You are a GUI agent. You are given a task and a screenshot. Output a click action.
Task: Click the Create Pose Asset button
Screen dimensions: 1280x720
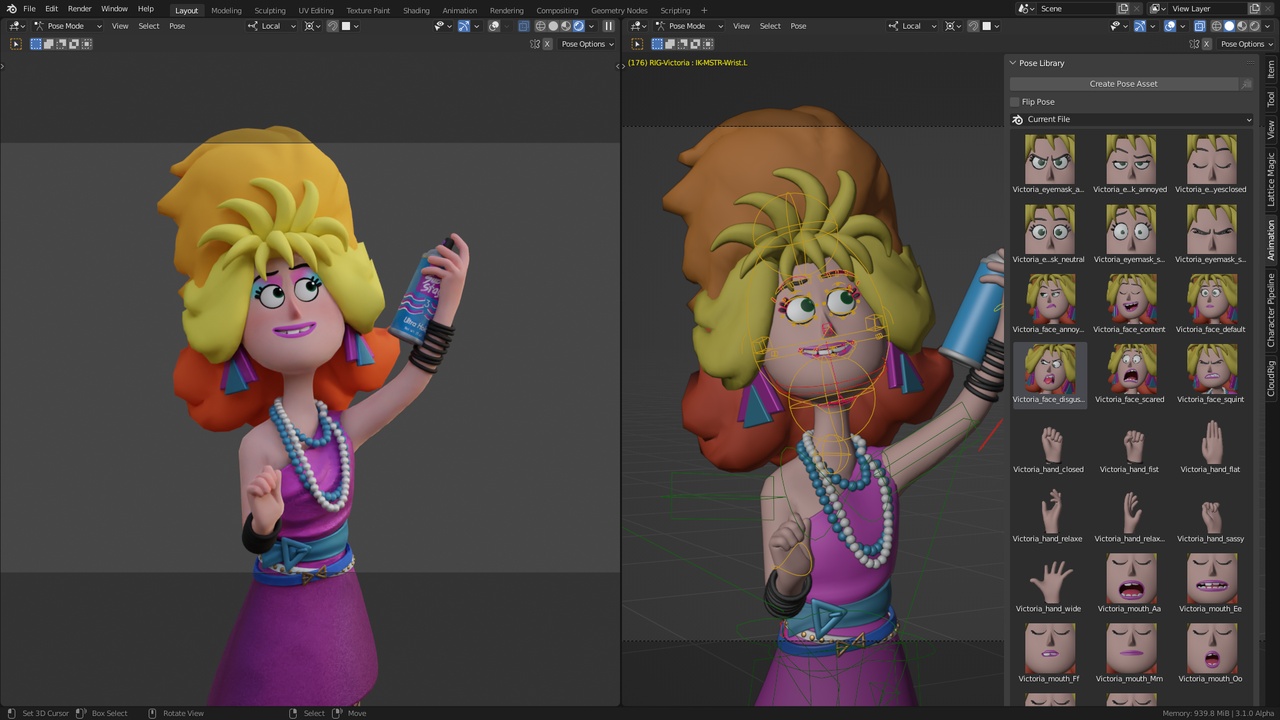(1123, 83)
